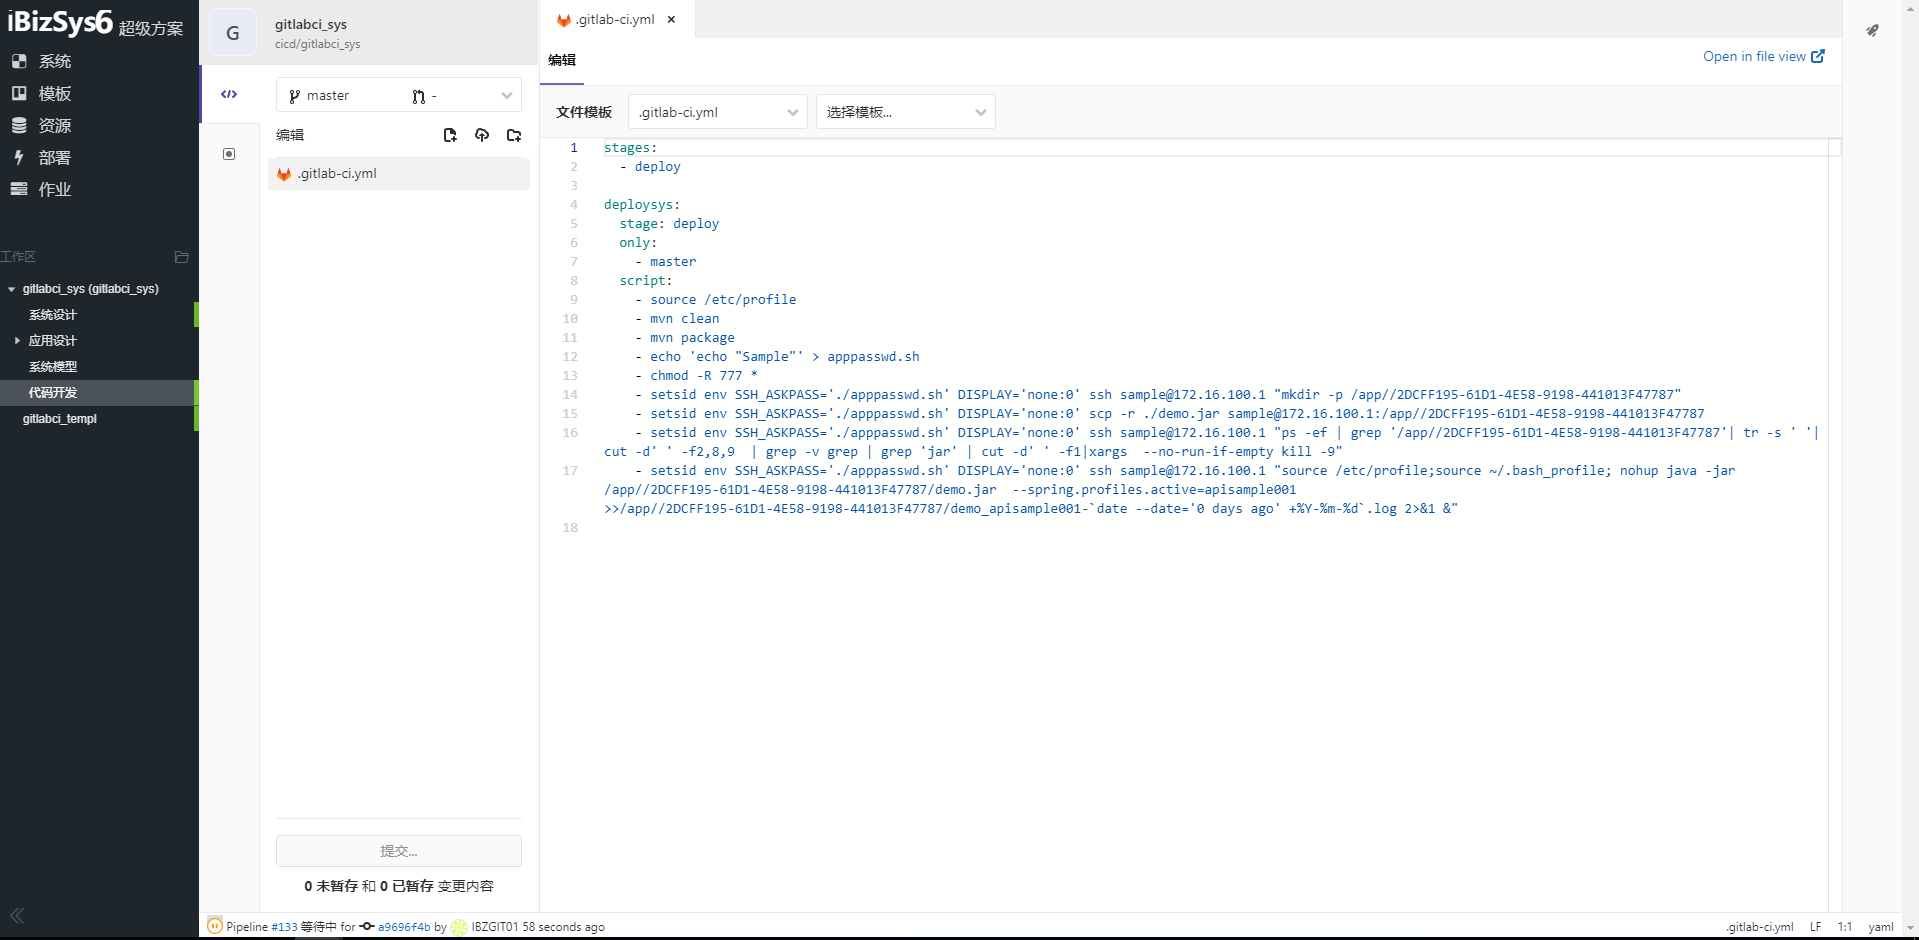
Task: Click the 系统 grid icon
Action: pyautogui.click(x=19, y=61)
